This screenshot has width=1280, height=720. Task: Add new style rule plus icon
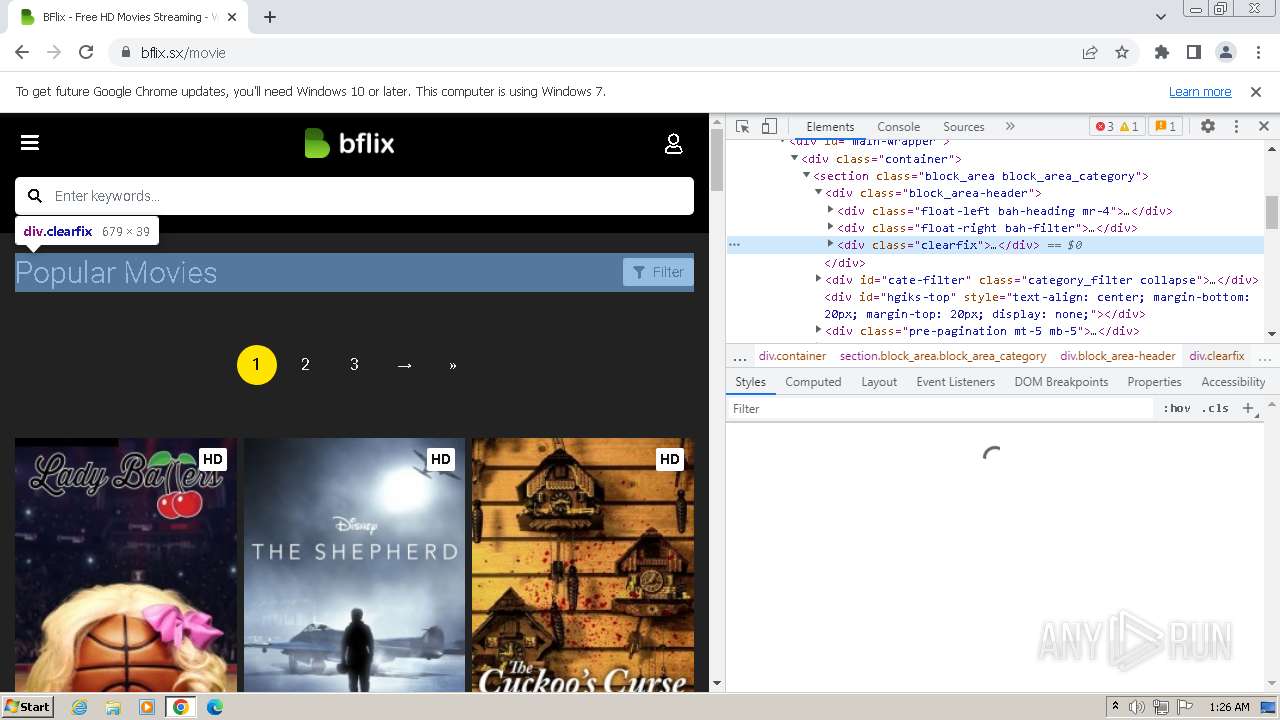coord(1248,409)
